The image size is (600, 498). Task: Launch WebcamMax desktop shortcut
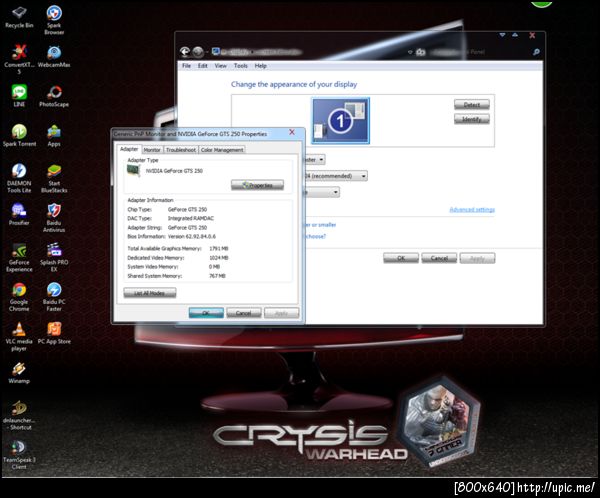(x=54, y=56)
